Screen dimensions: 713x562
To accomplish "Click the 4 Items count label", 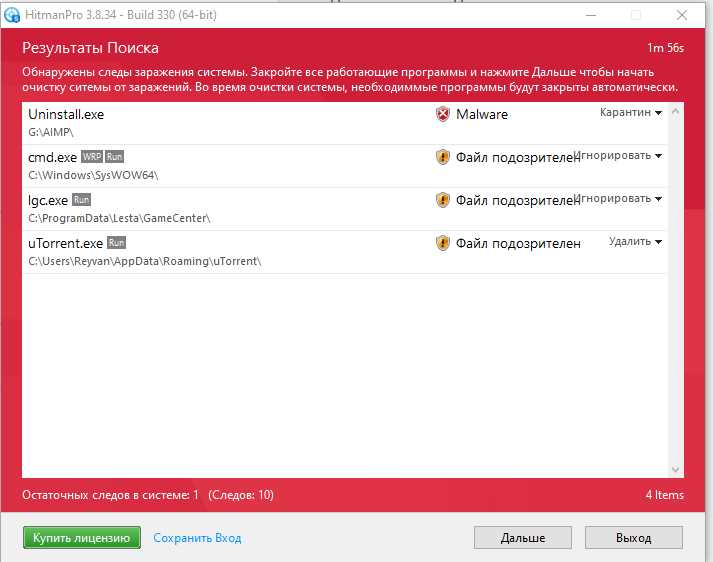I will coord(665,495).
